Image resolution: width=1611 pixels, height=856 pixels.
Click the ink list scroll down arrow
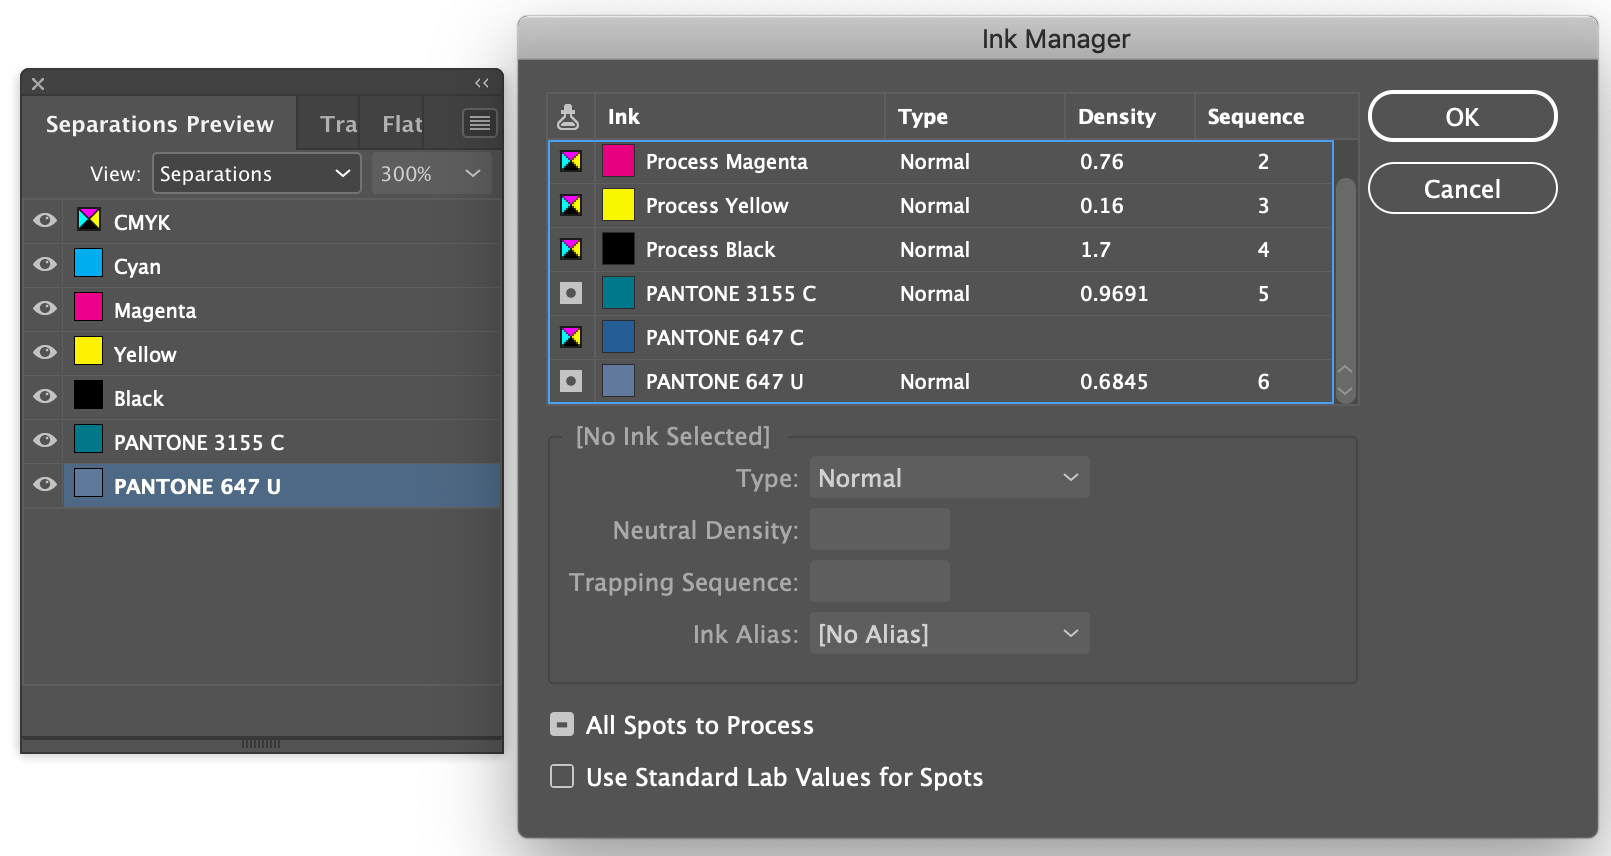click(1345, 392)
